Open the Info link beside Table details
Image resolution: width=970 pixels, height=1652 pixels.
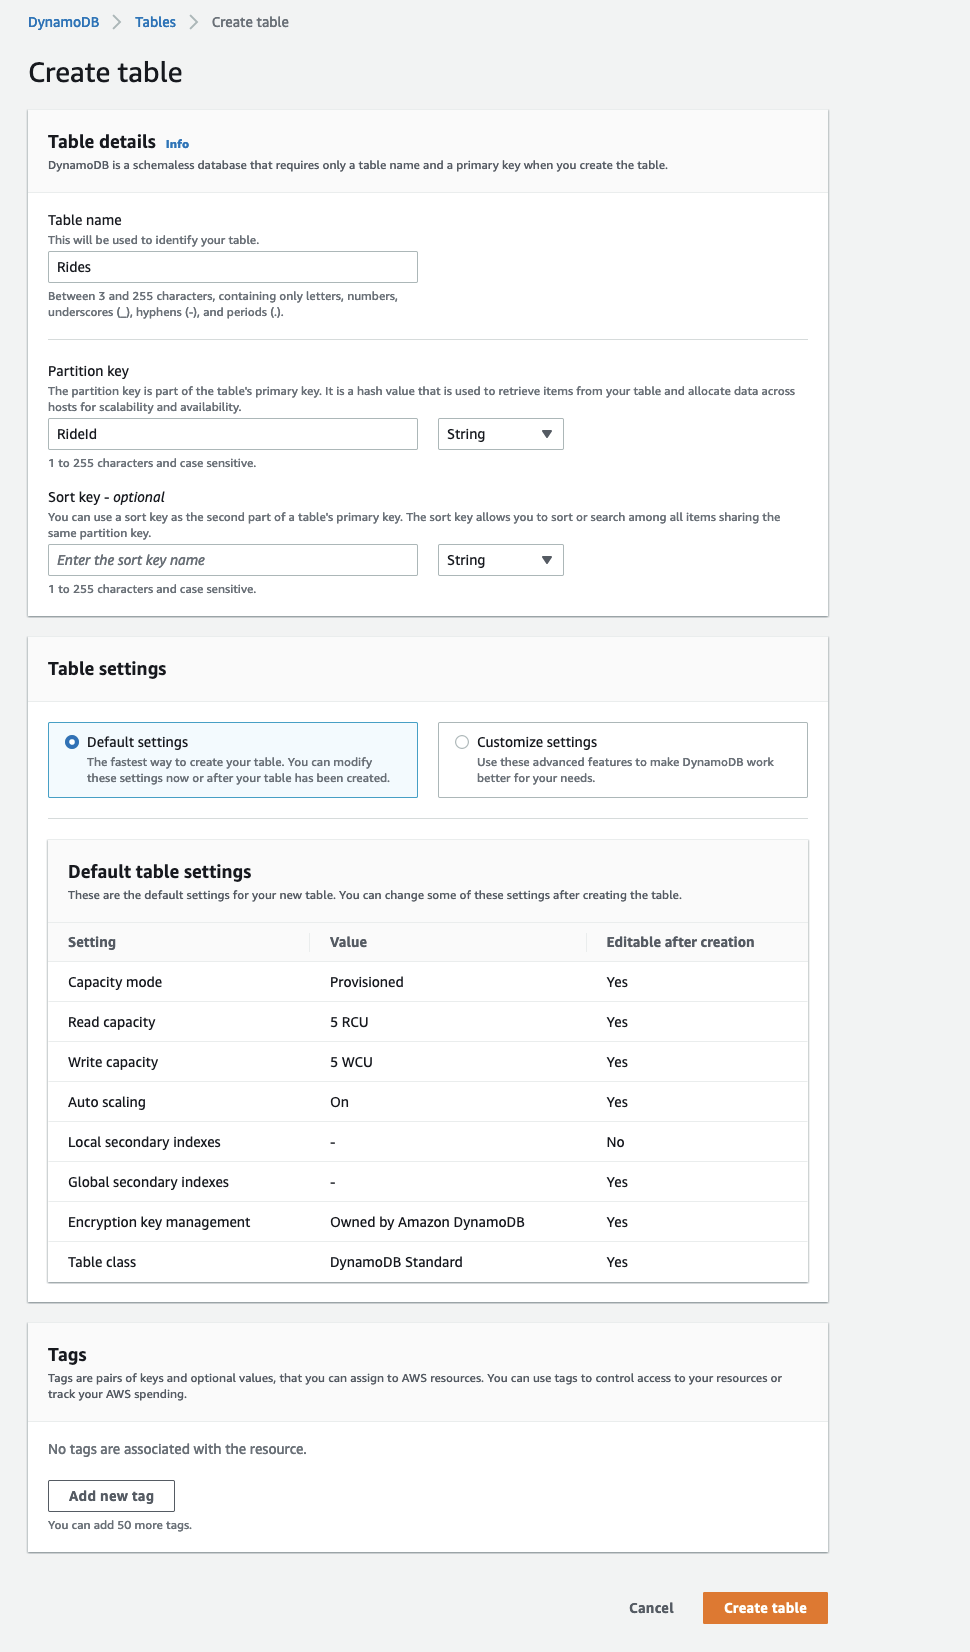point(177,144)
